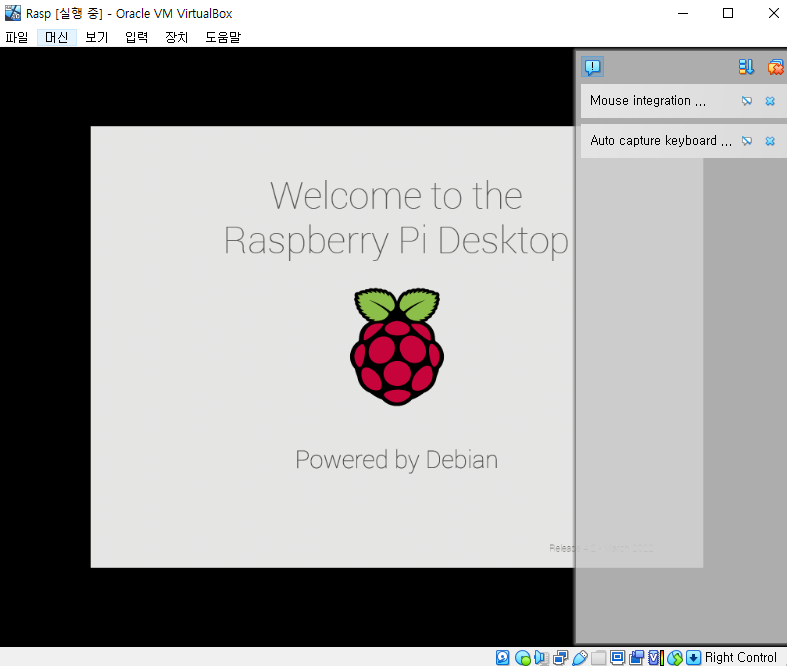
Task: Open the 입력 menu
Action: tap(137, 37)
